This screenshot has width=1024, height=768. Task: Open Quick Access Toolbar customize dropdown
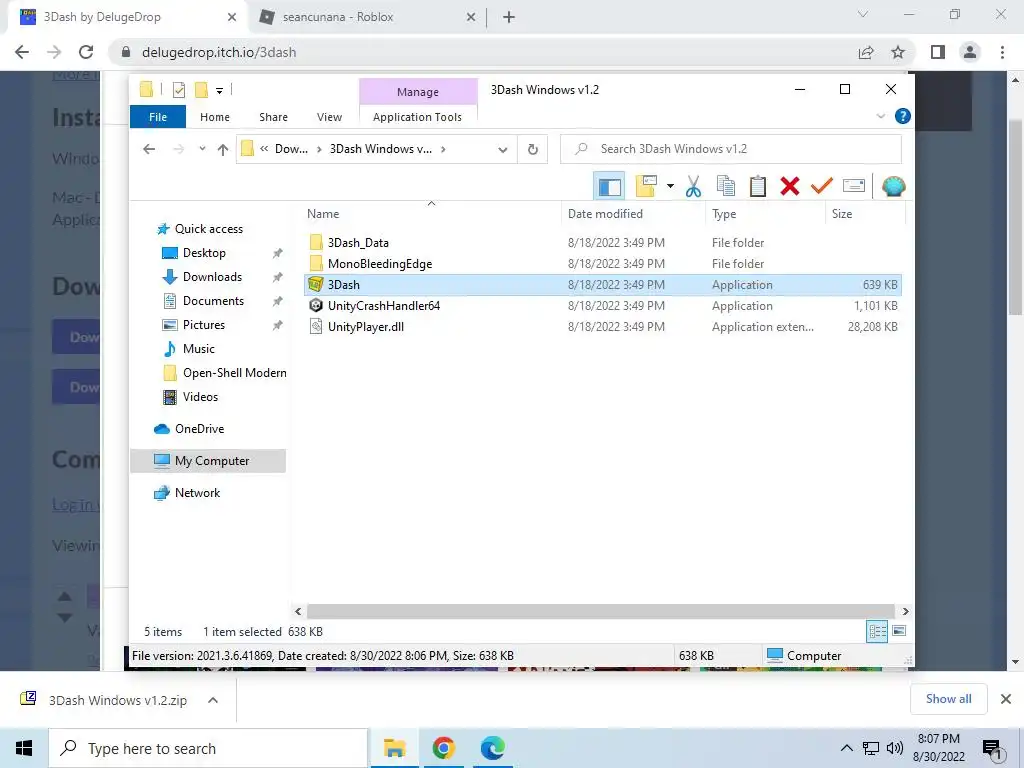point(219,91)
